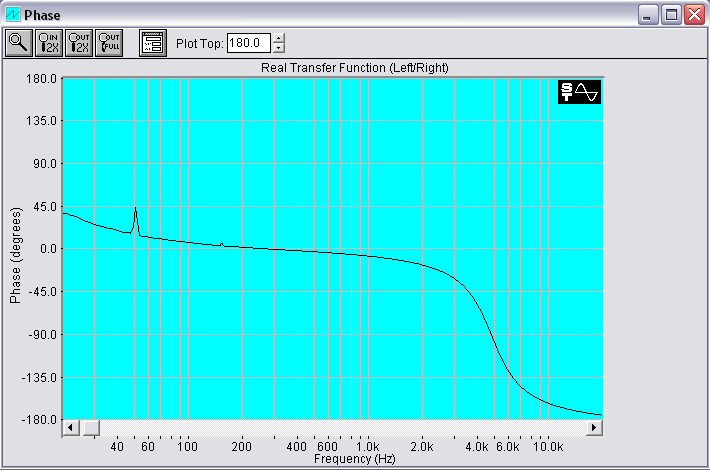Viewport: 710px width, 470px height.
Task: Maximize the Phase window
Action: [672, 15]
